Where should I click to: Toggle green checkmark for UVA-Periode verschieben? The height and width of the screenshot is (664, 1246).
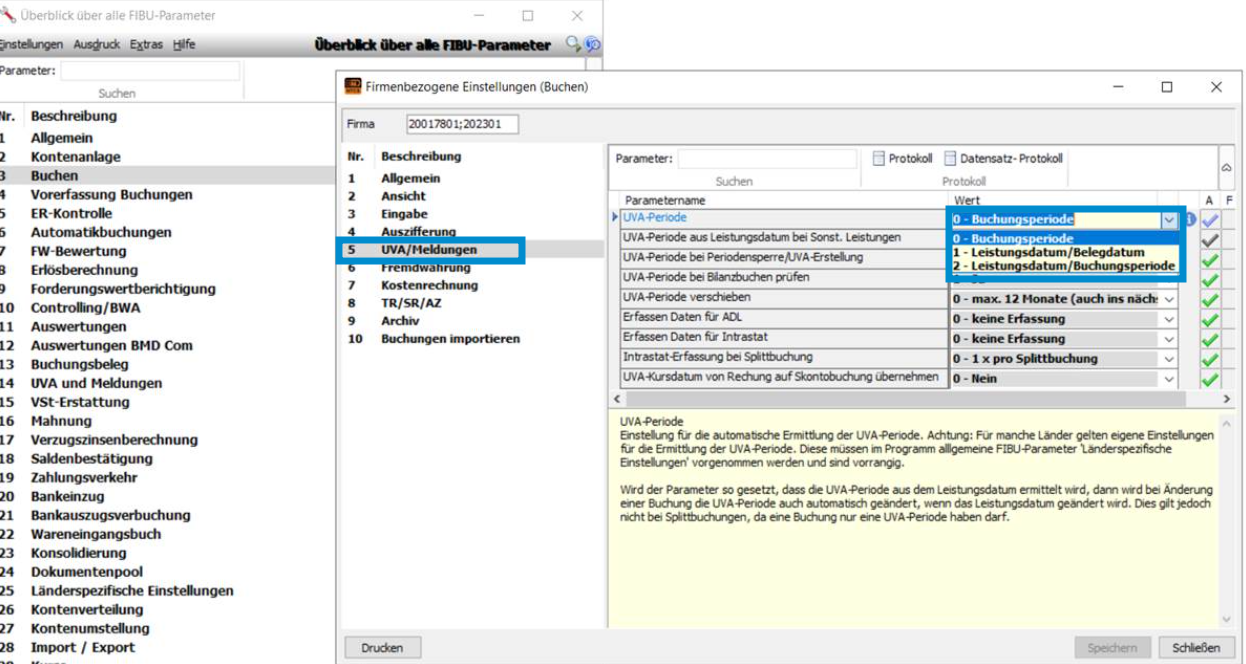click(x=1210, y=299)
